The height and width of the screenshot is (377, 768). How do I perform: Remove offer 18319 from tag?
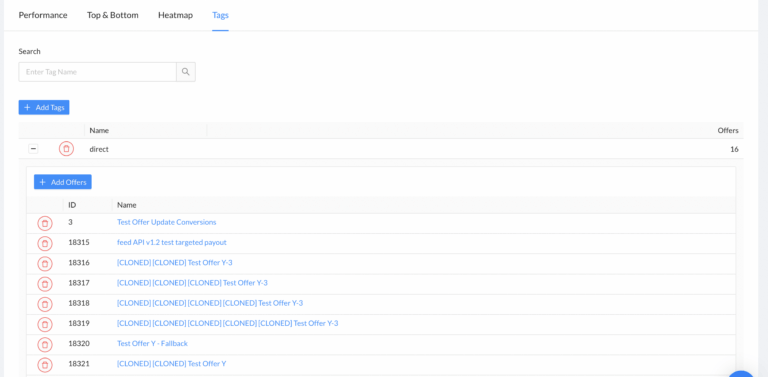click(45, 324)
